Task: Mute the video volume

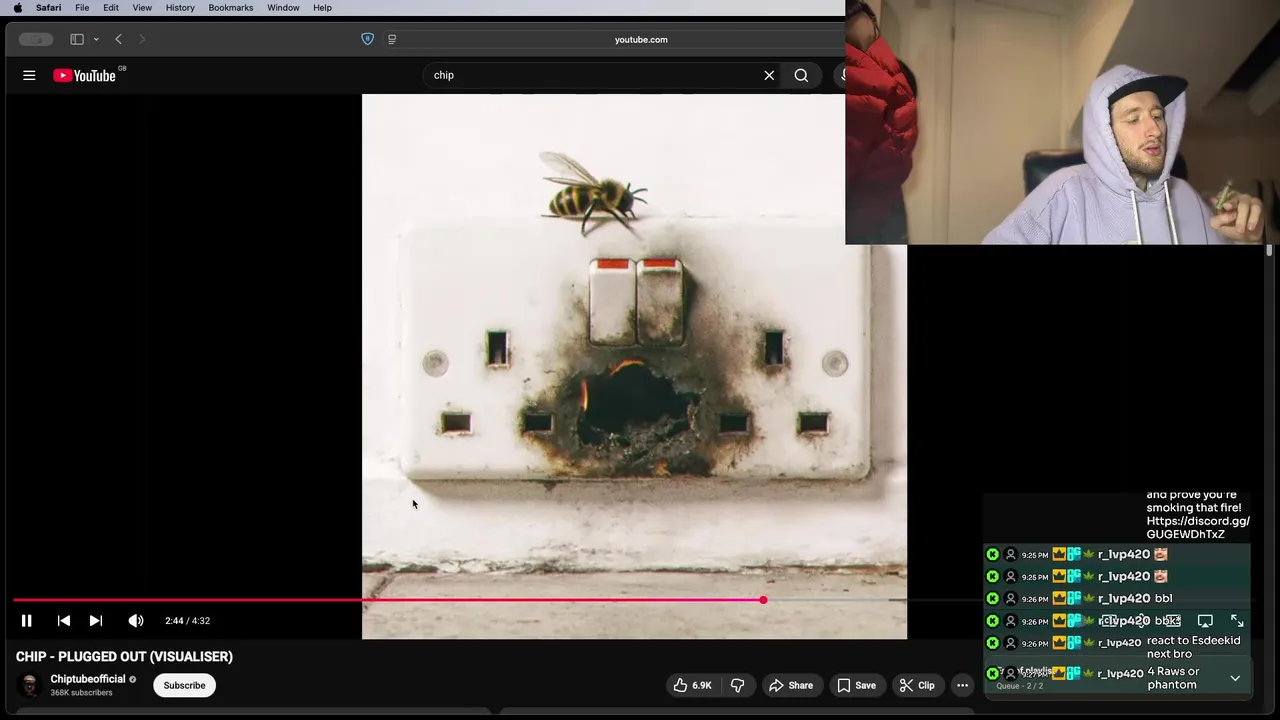Action: 136,621
